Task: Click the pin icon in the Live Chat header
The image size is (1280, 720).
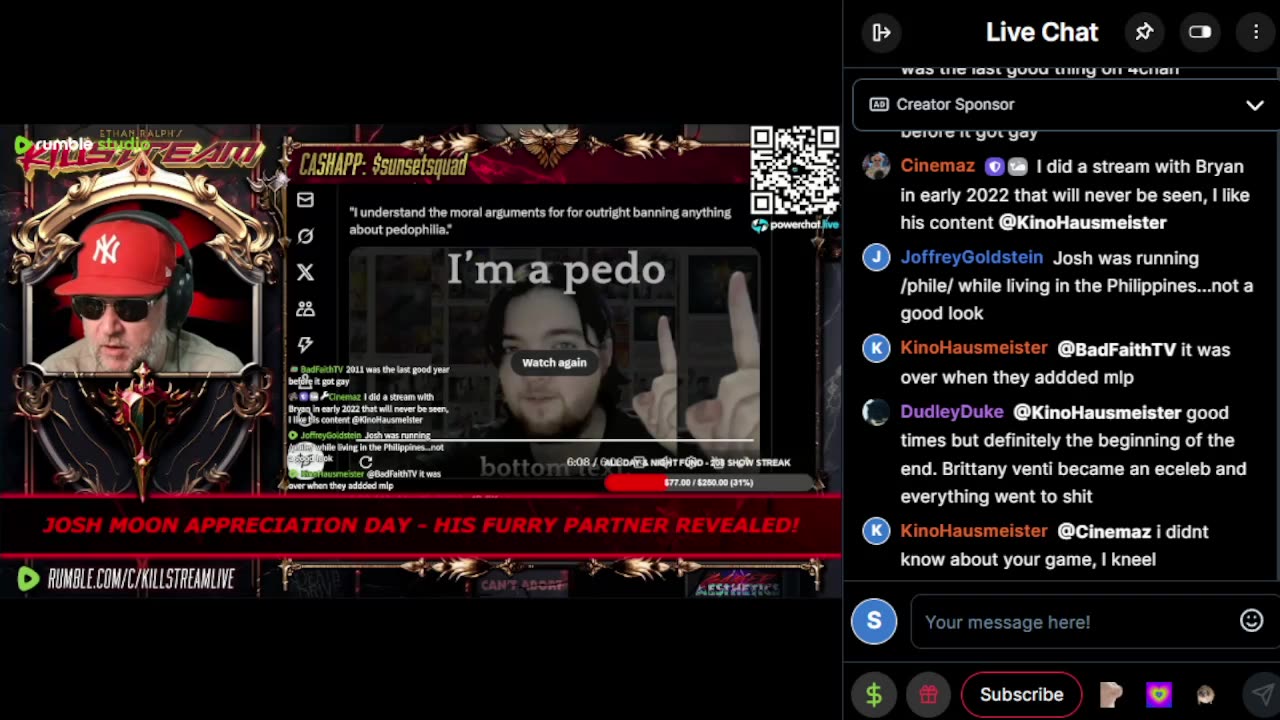Action: coord(1144,32)
